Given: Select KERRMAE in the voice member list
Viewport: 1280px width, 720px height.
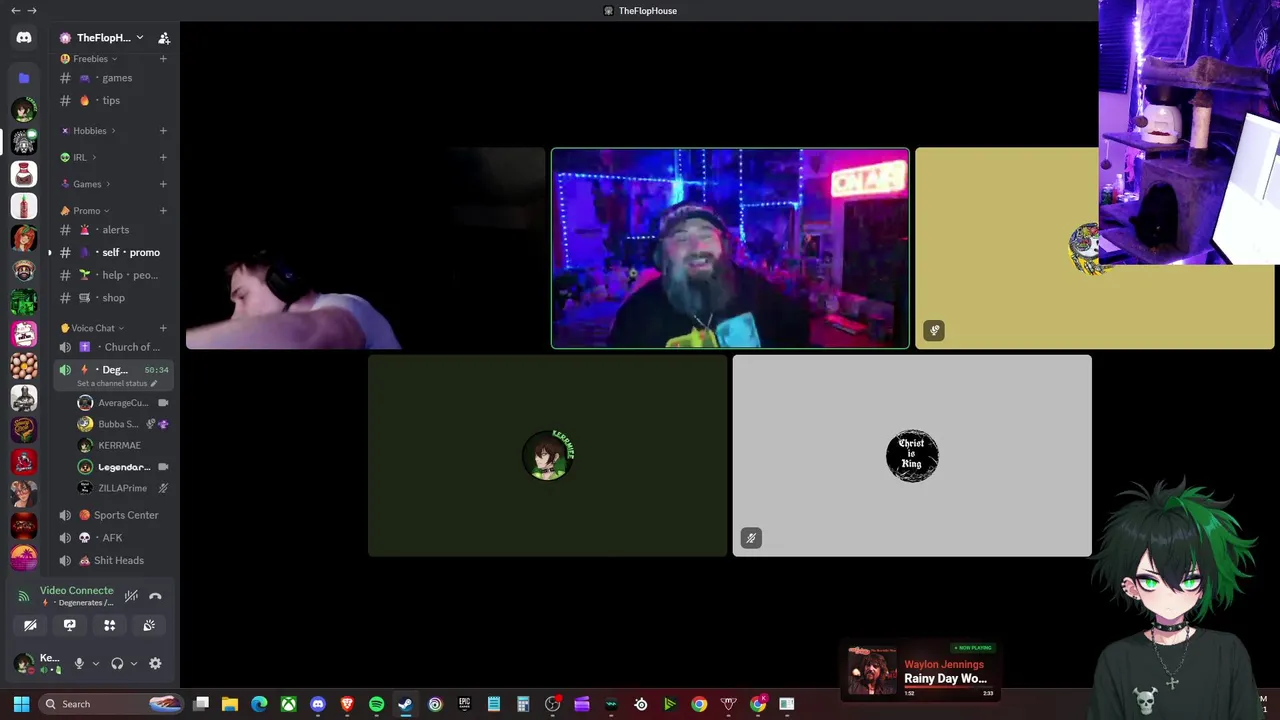Looking at the screenshot, I should tap(123, 445).
